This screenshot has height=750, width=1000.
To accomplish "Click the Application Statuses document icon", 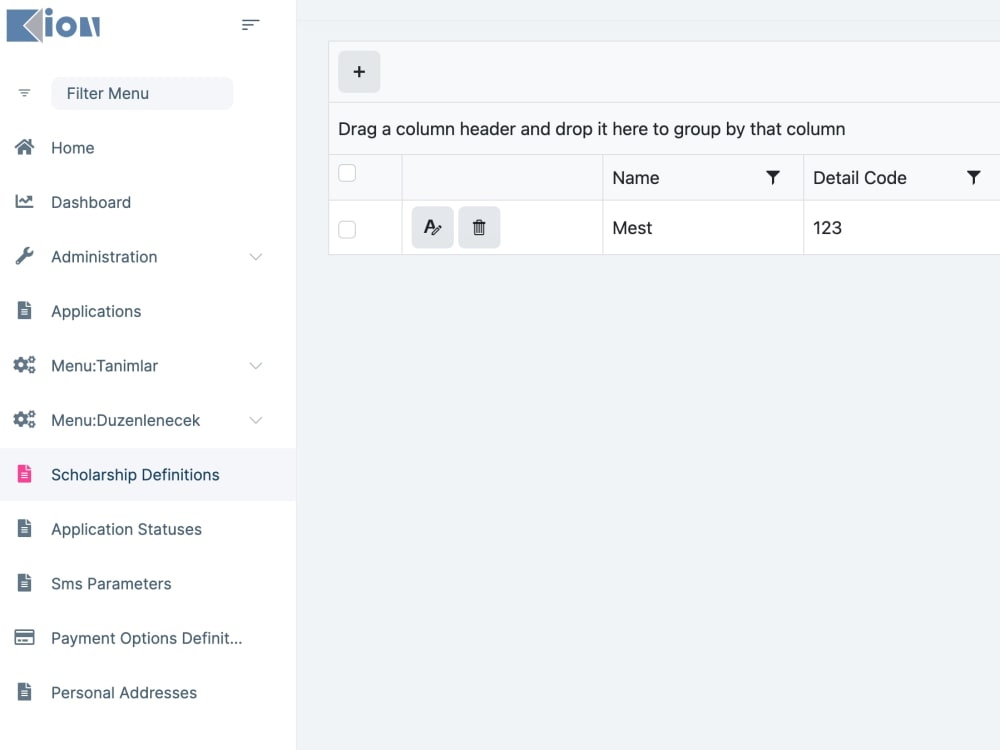I will [24, 529].
